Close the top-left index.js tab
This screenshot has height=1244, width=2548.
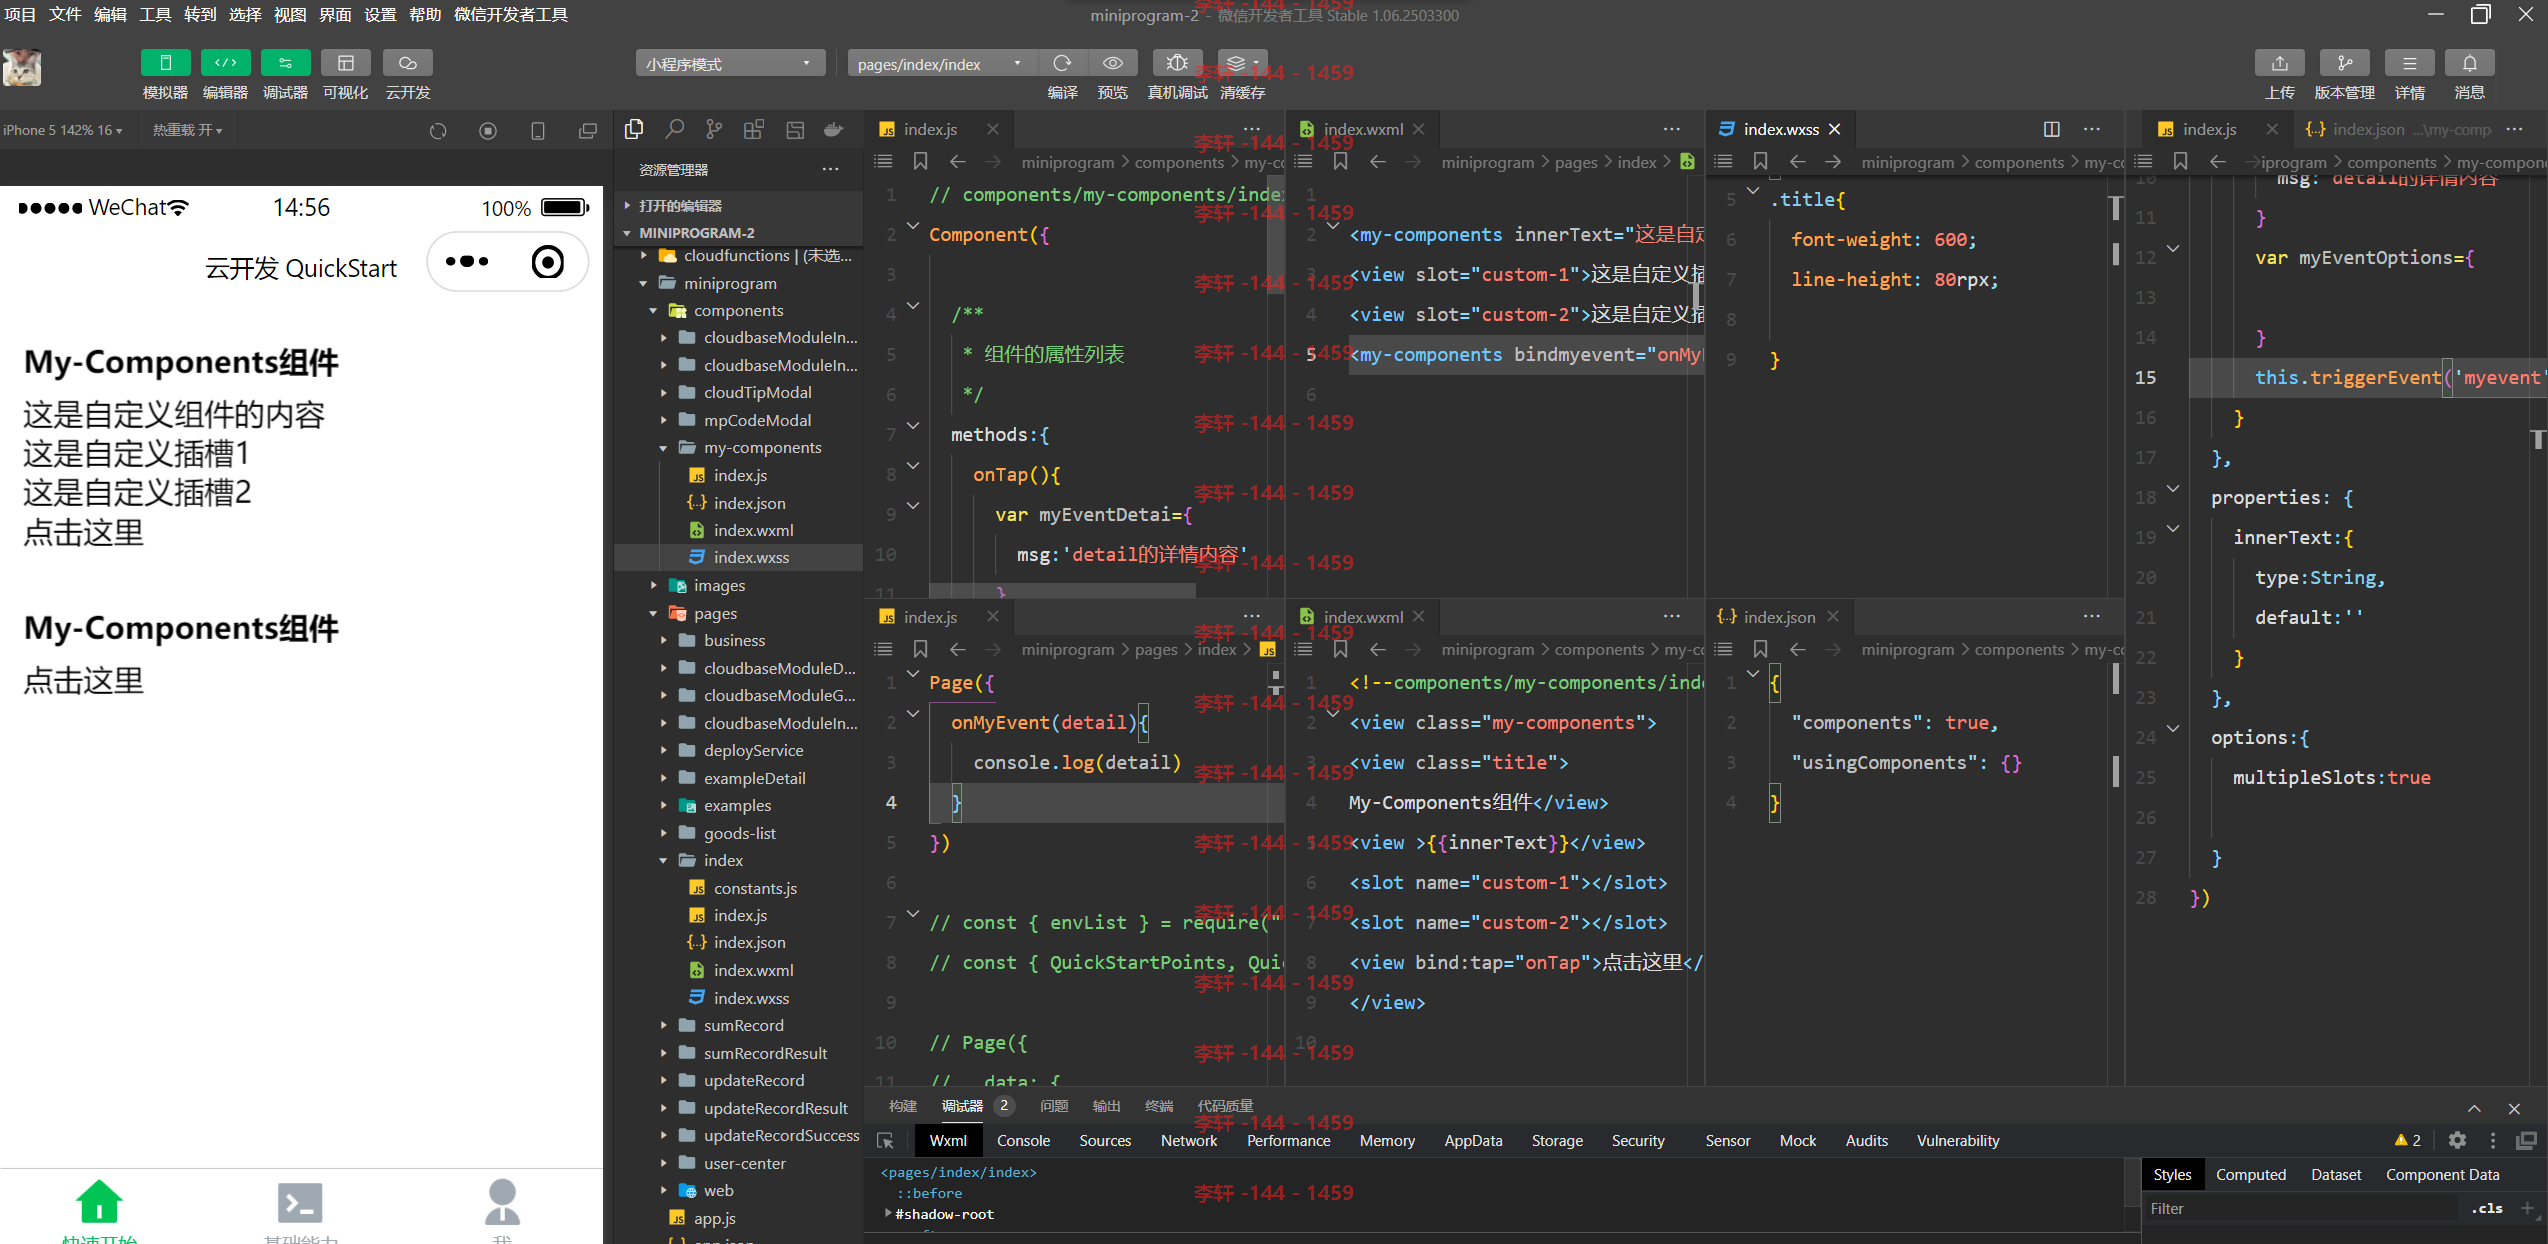(992, 129)
